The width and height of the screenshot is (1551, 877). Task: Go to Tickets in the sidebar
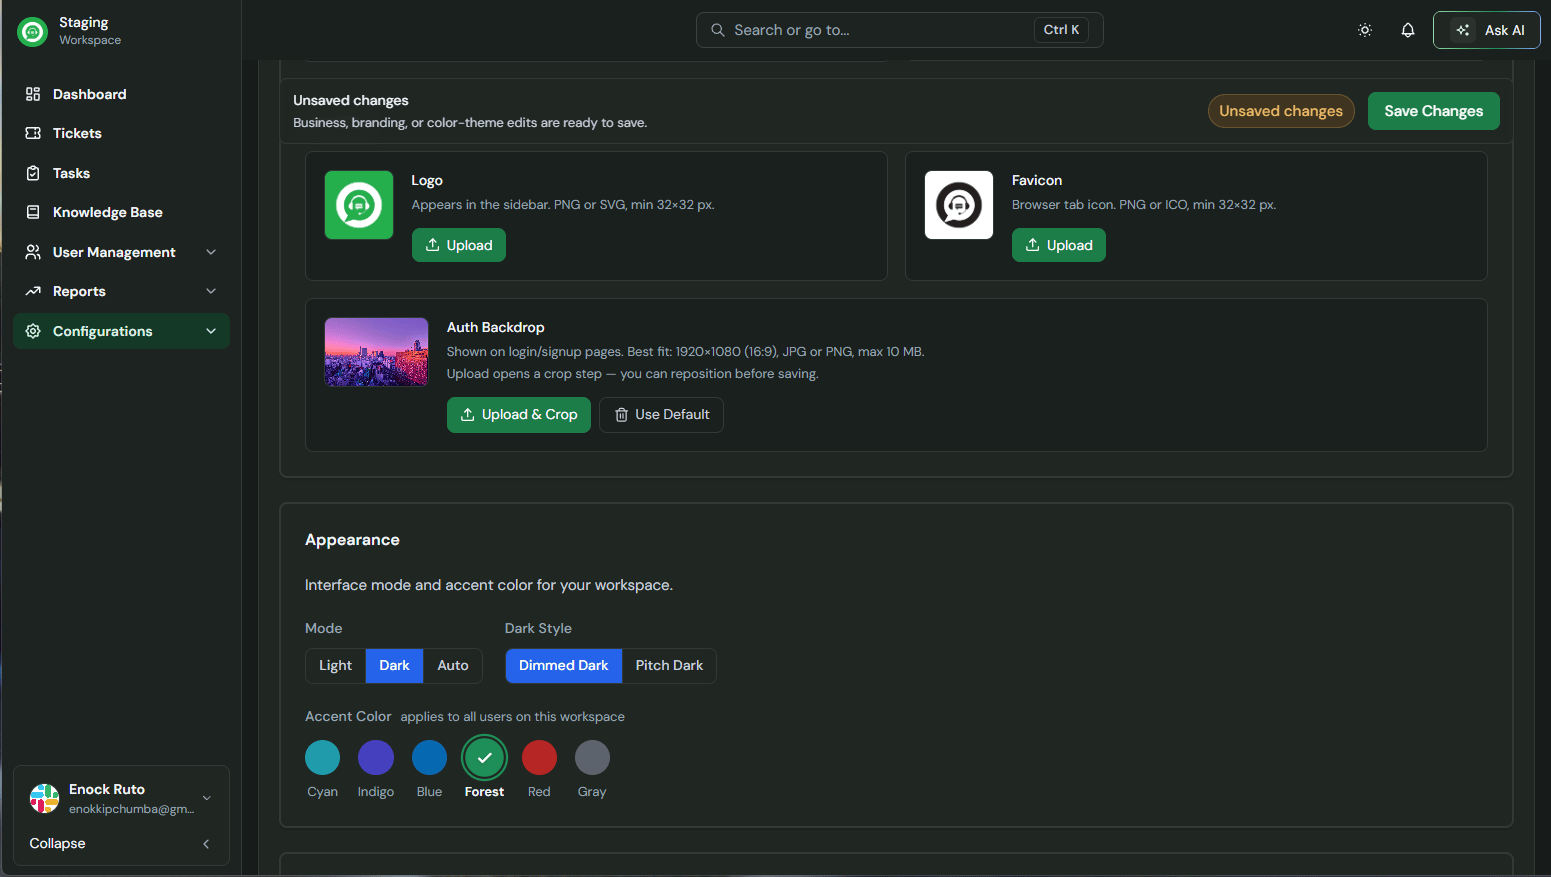click(121, 133)
